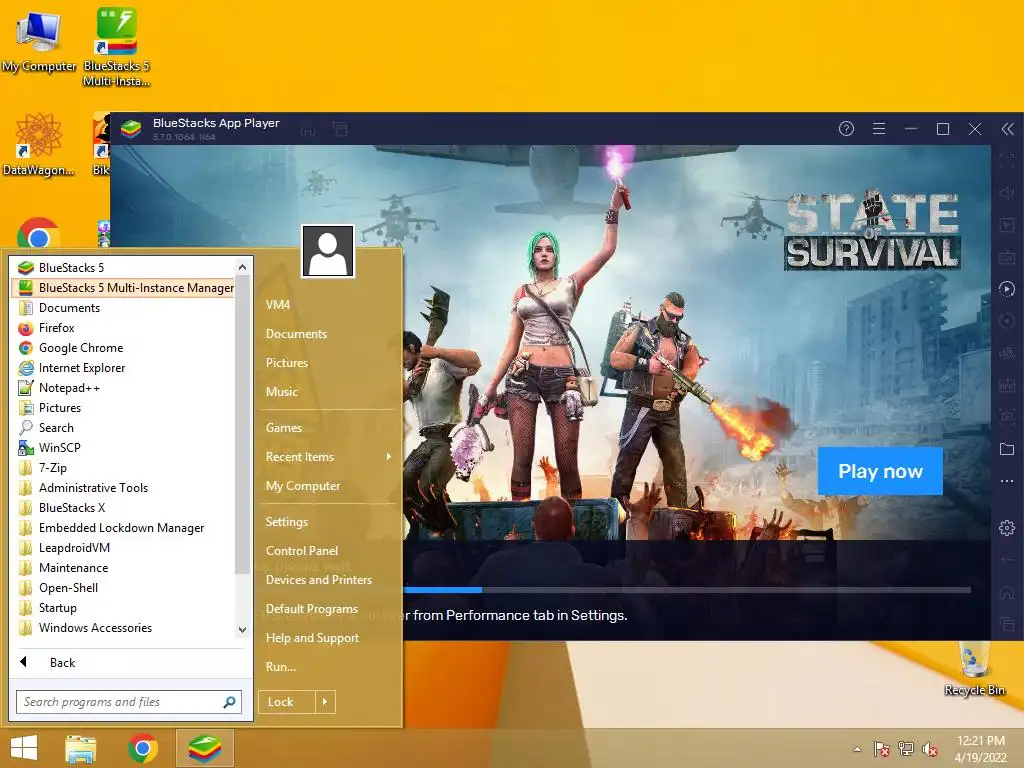Click Back in the start menu

[x=129, y=662]
